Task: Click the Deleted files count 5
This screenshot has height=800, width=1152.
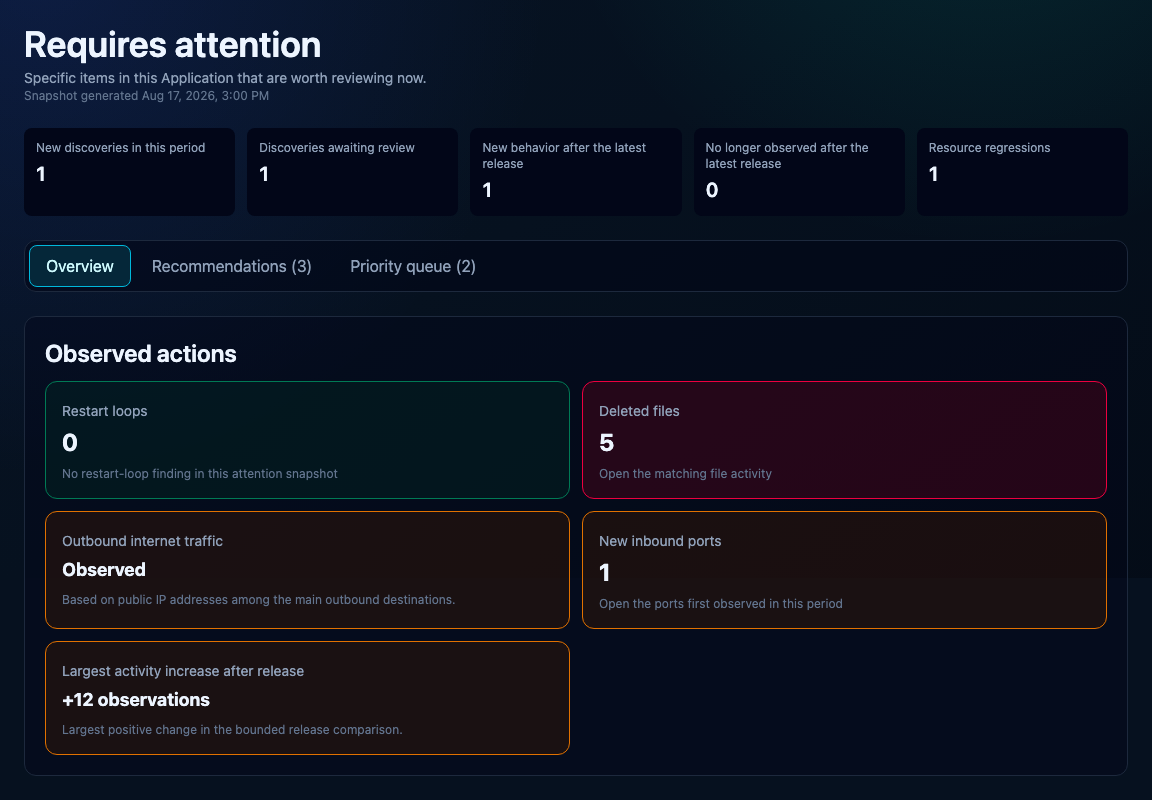Action: (x=607, y=443)
